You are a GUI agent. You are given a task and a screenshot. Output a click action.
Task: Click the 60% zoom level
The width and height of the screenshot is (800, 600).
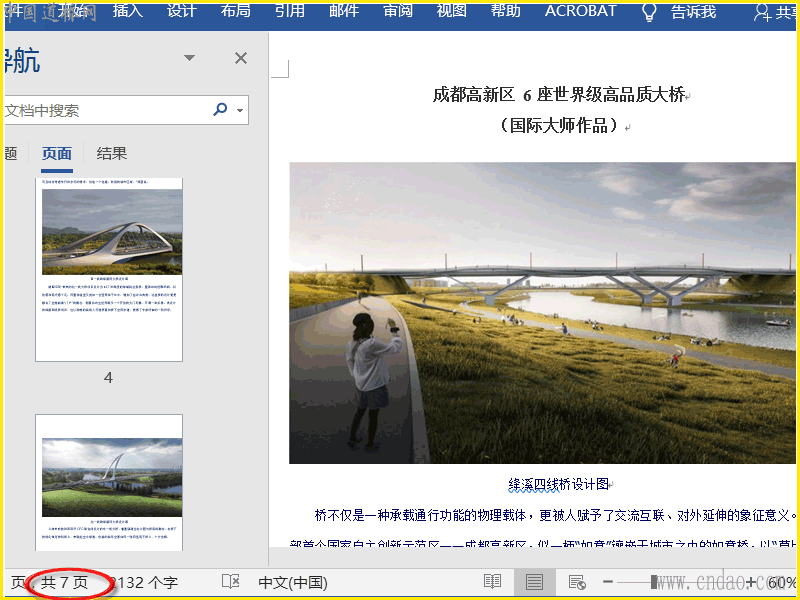coord(782,583)
